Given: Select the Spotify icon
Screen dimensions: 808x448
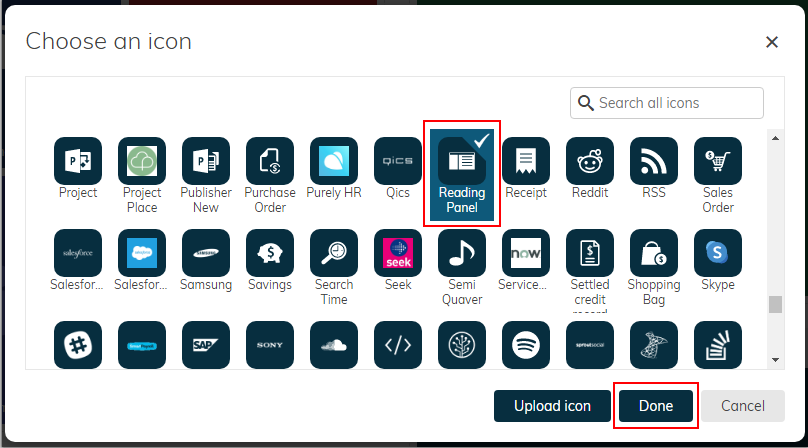Looking at the screenshot, I should [526, 345].
